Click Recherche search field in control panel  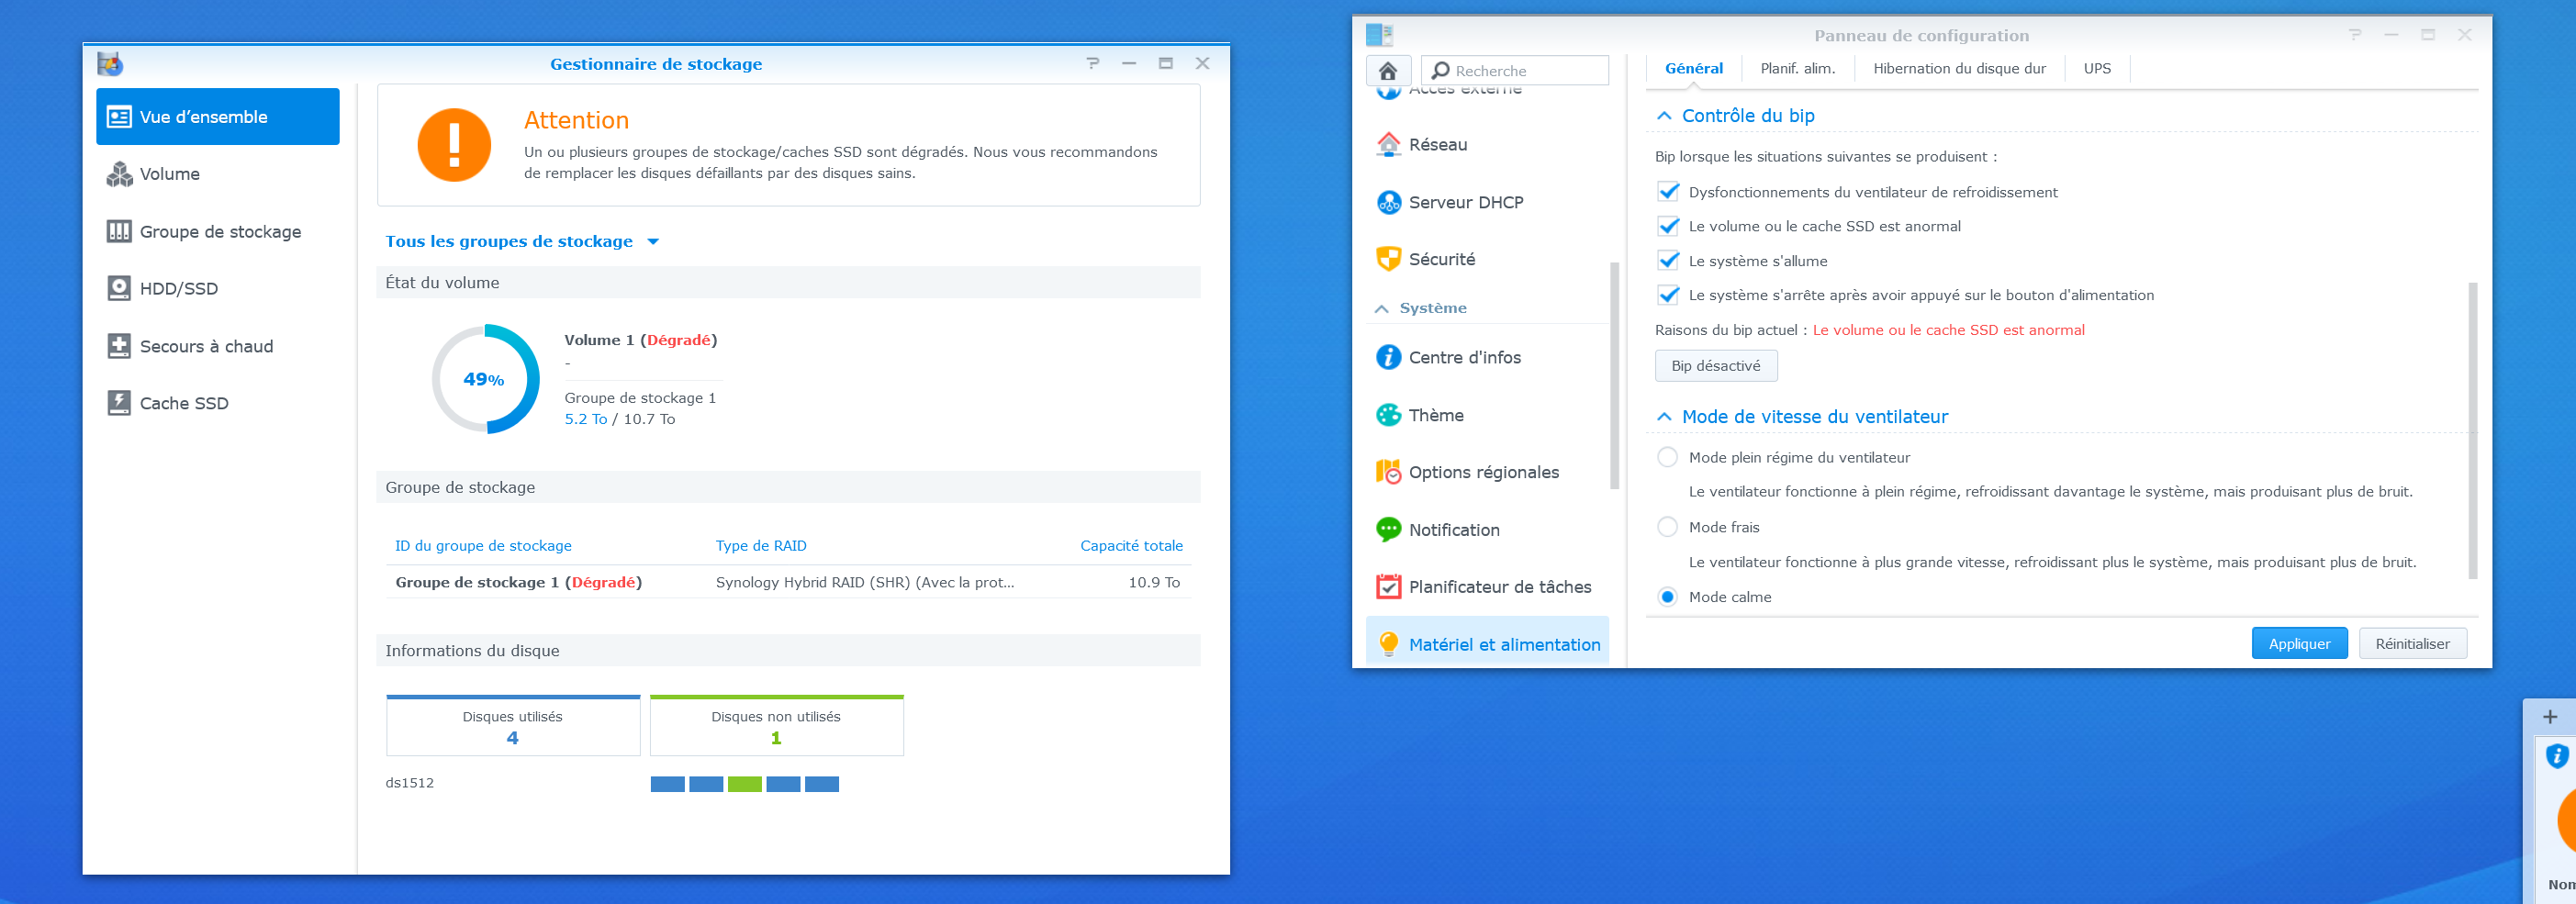[1514, 71]
